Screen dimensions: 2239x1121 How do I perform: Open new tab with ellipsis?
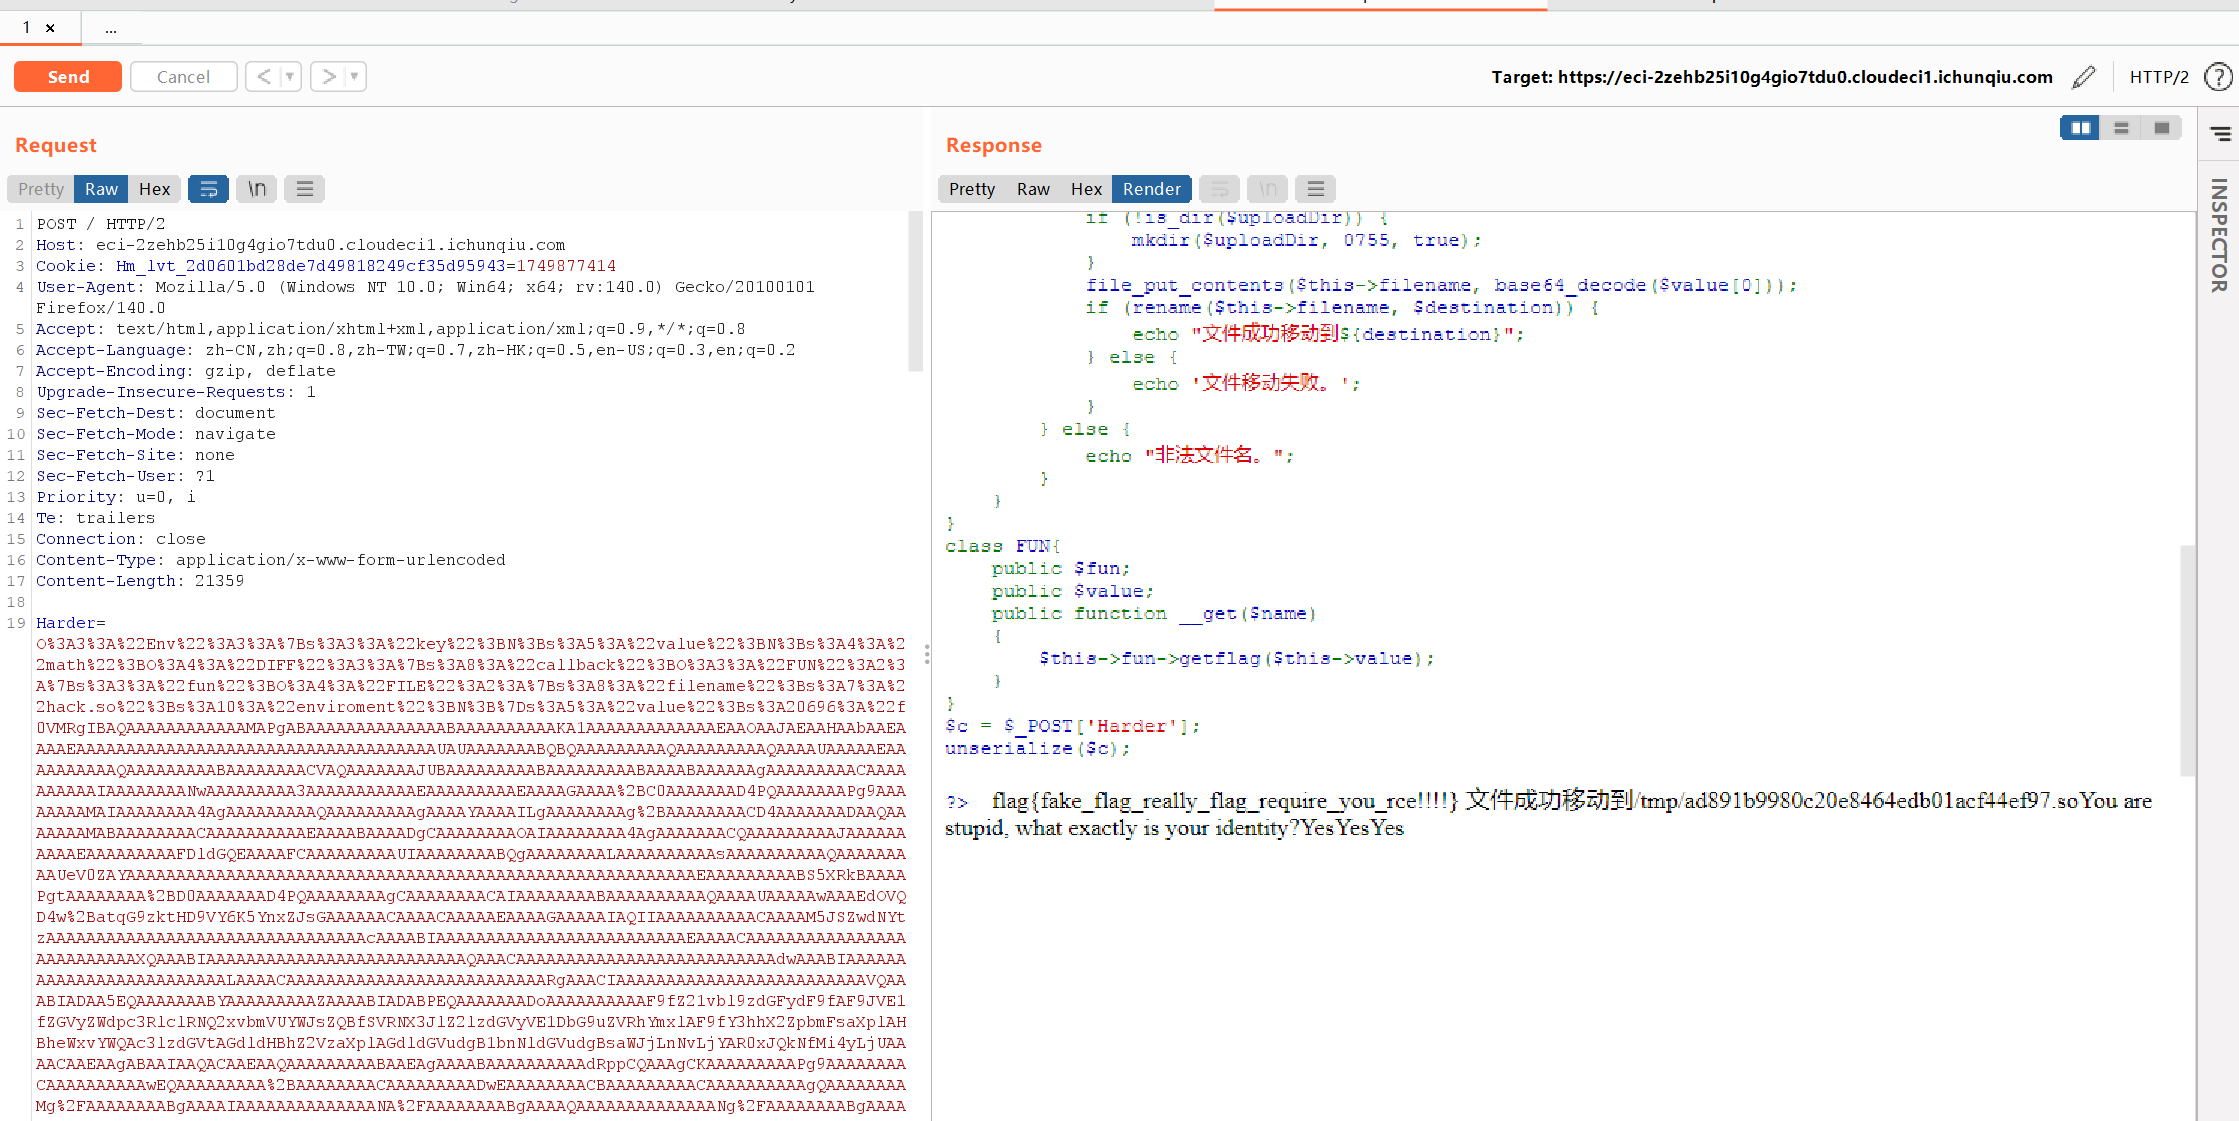(x=111, y=29)
